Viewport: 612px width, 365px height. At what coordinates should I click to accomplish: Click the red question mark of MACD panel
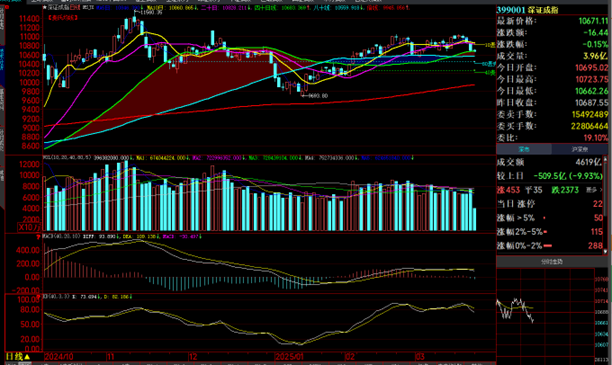[x=38, y=237]
